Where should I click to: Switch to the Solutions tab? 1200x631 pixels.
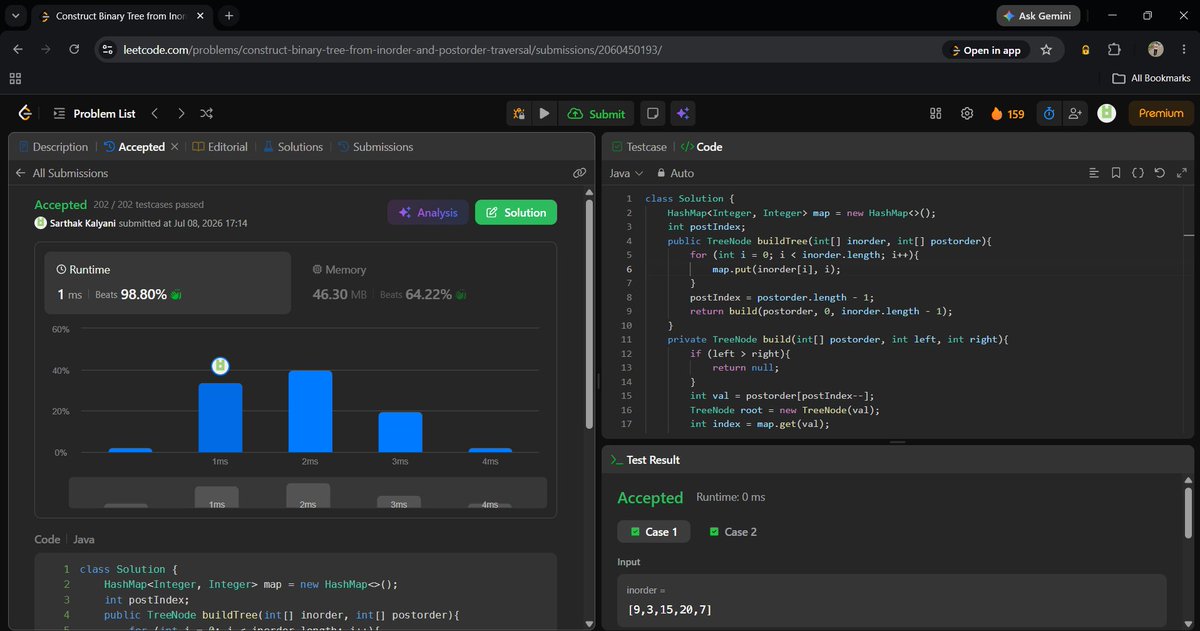[293, 146]
